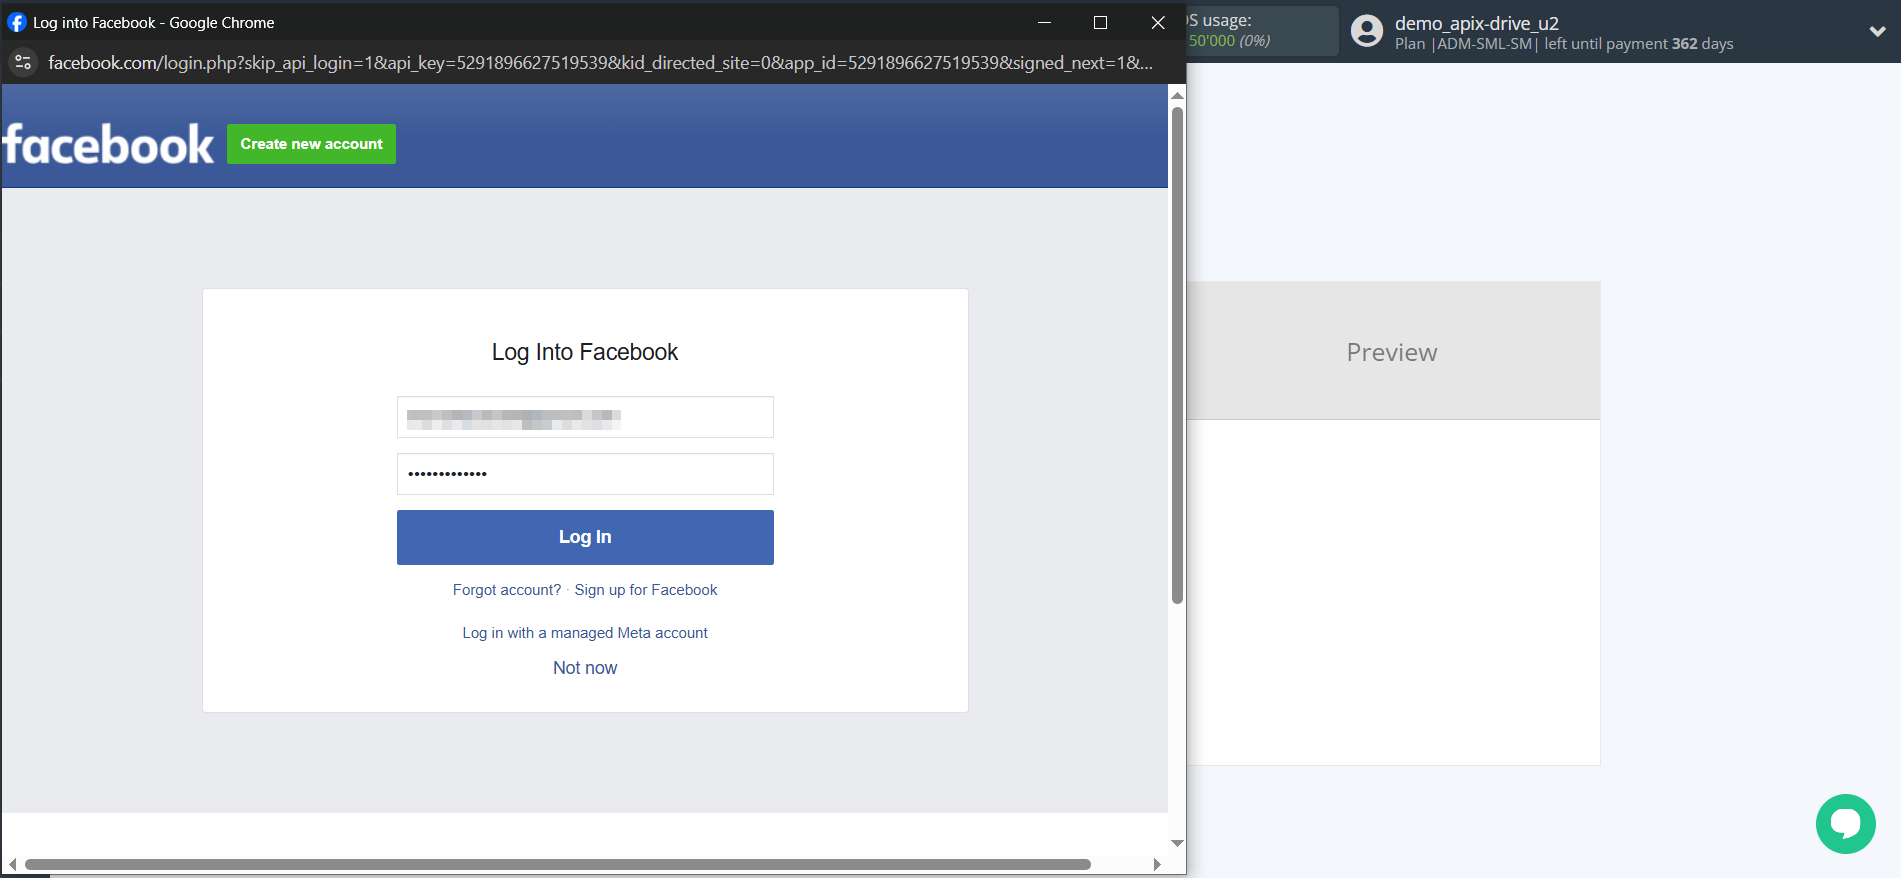Expand the account dropdown chevron
The height and width of the screenshot is (878, 1901).
(x=1877, y=31)
